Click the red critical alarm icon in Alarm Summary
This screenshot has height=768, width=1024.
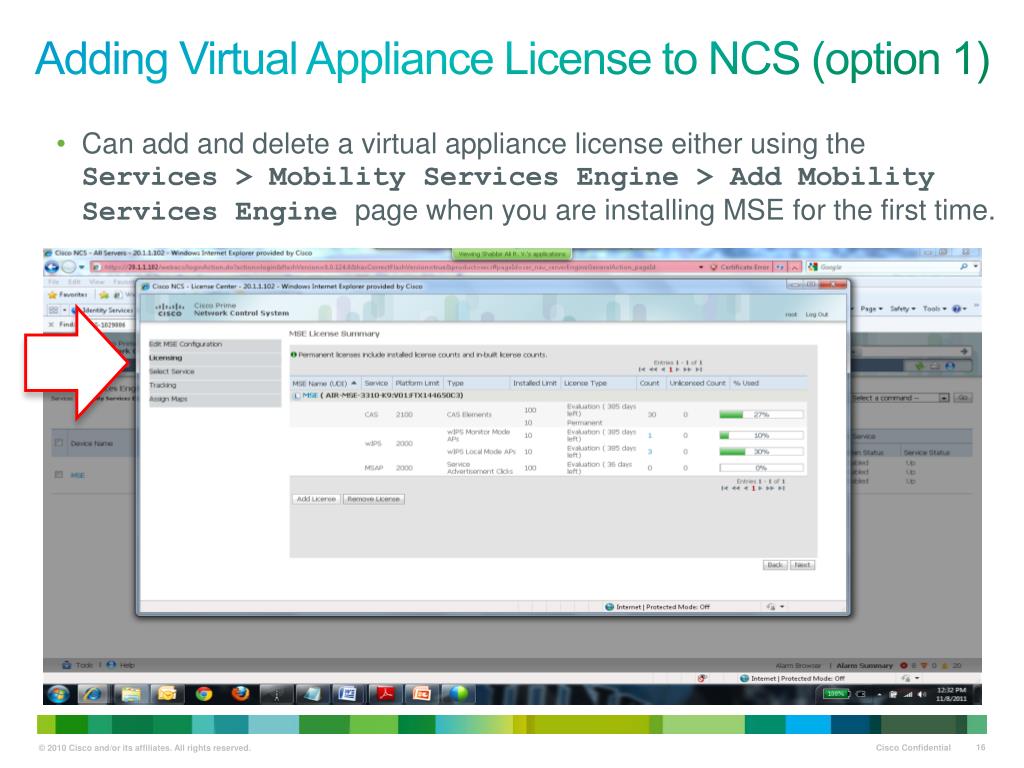(x=905, y=663)
